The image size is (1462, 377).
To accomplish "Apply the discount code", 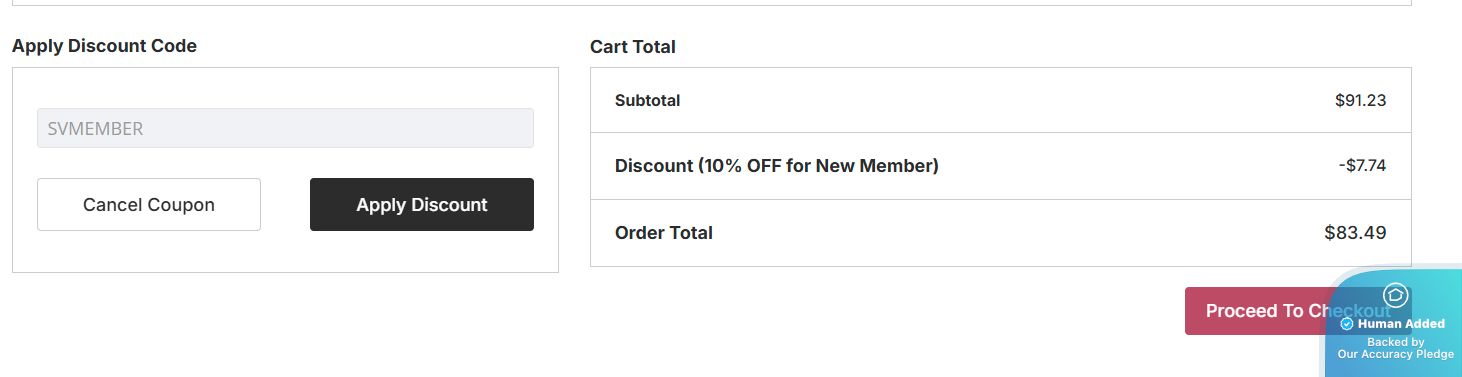I will point(422,205).
